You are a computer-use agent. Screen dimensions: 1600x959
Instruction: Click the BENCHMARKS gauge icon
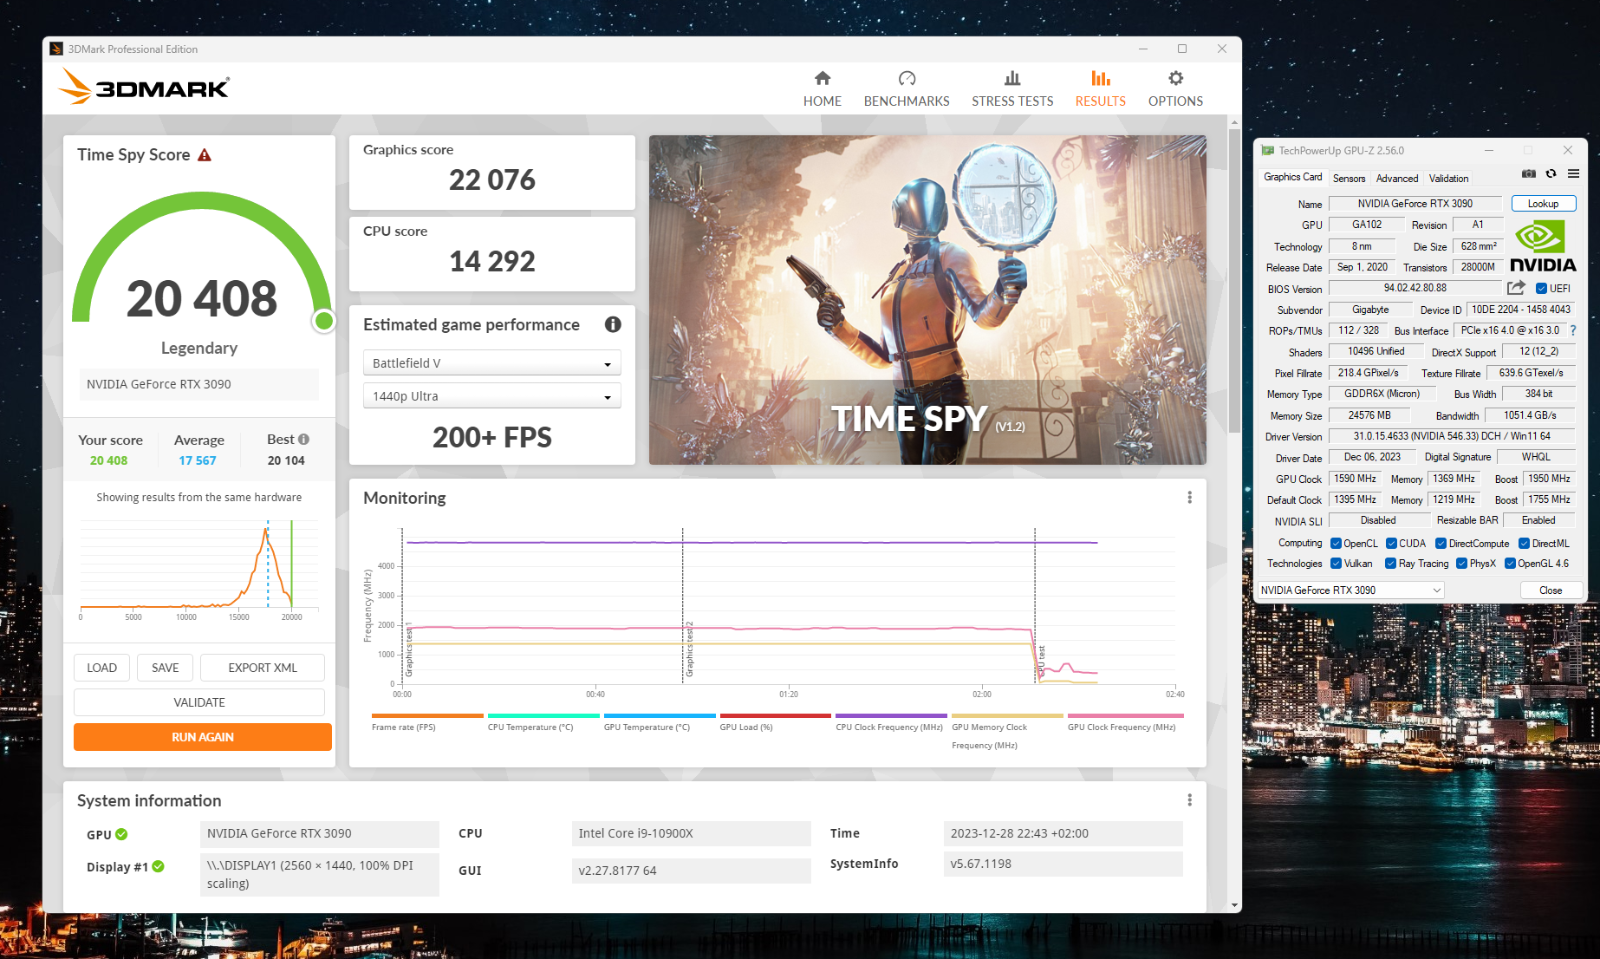coord(907,78)
